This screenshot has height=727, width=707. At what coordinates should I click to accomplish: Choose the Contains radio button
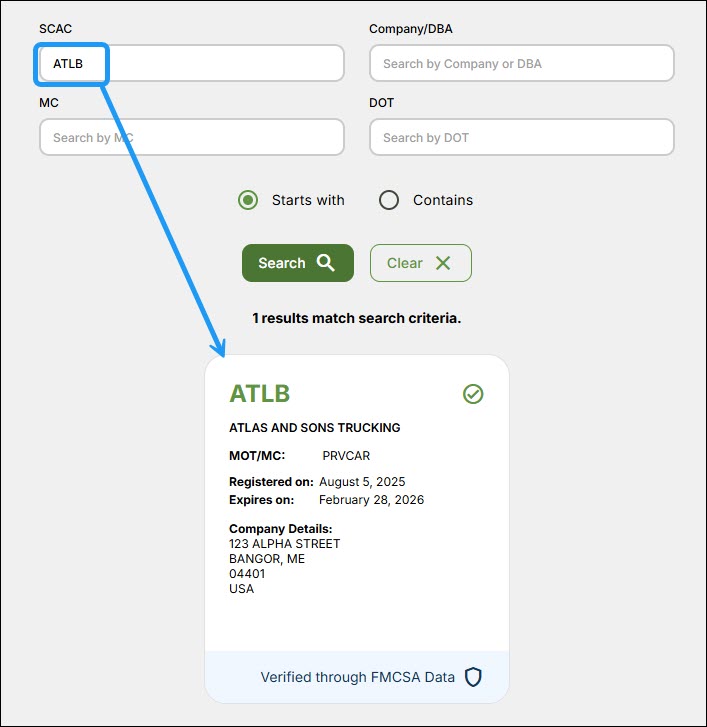(389, 200)
